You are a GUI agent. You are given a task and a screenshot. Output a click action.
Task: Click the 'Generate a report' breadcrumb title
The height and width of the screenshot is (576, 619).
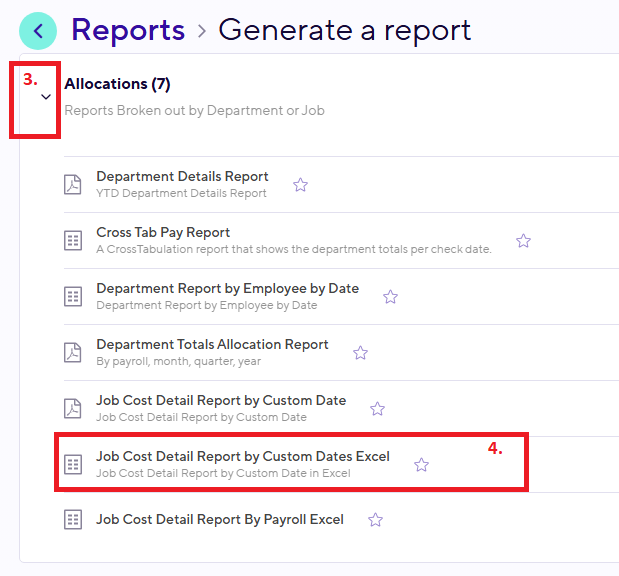[345, 30]
